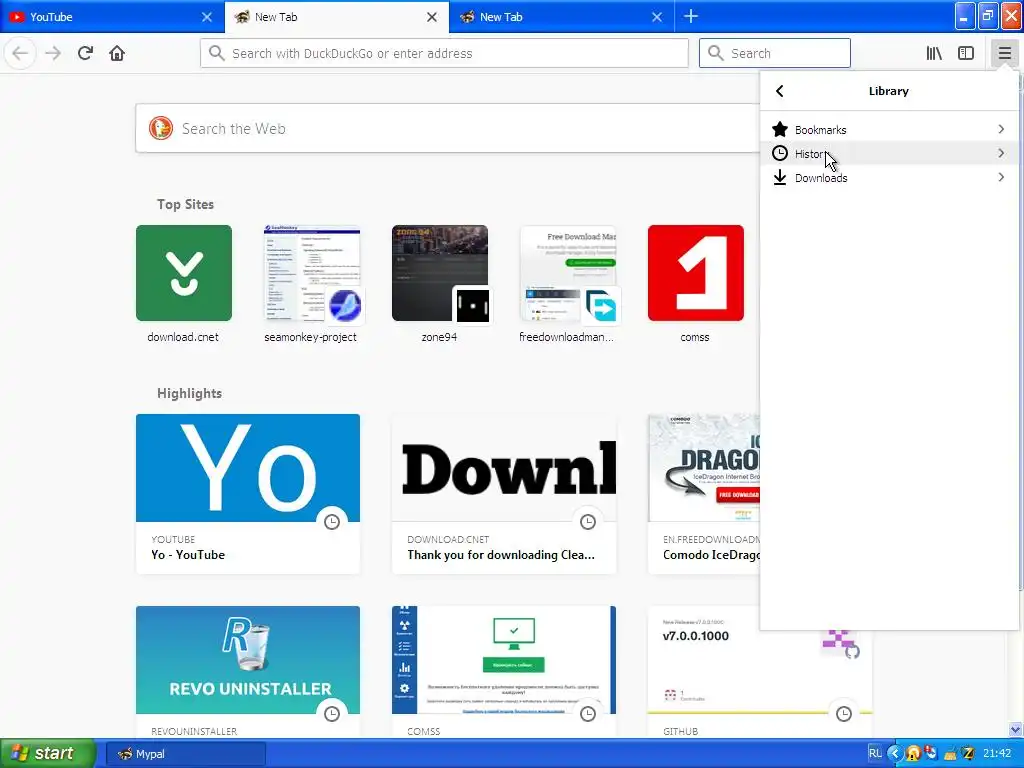Click the taskbar clock 21:42

coord(997,754)
